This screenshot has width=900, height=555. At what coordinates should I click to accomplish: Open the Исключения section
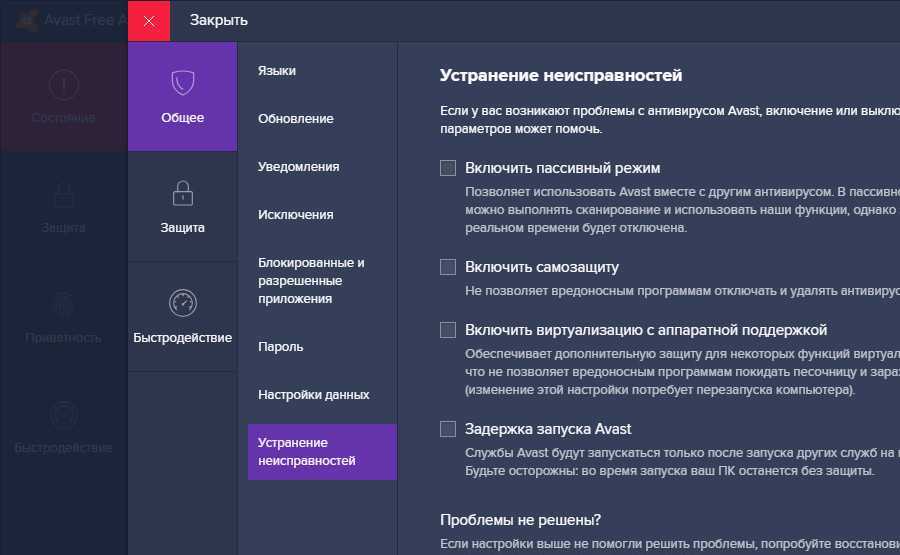295,215
